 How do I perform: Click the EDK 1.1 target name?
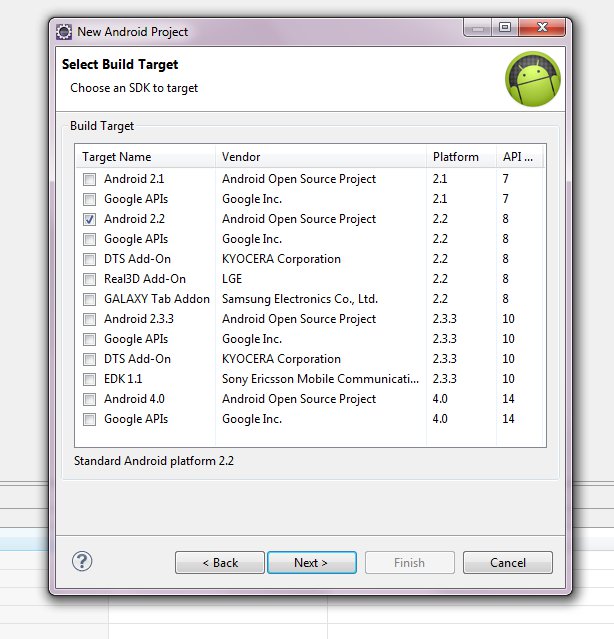tap(123, 379)
